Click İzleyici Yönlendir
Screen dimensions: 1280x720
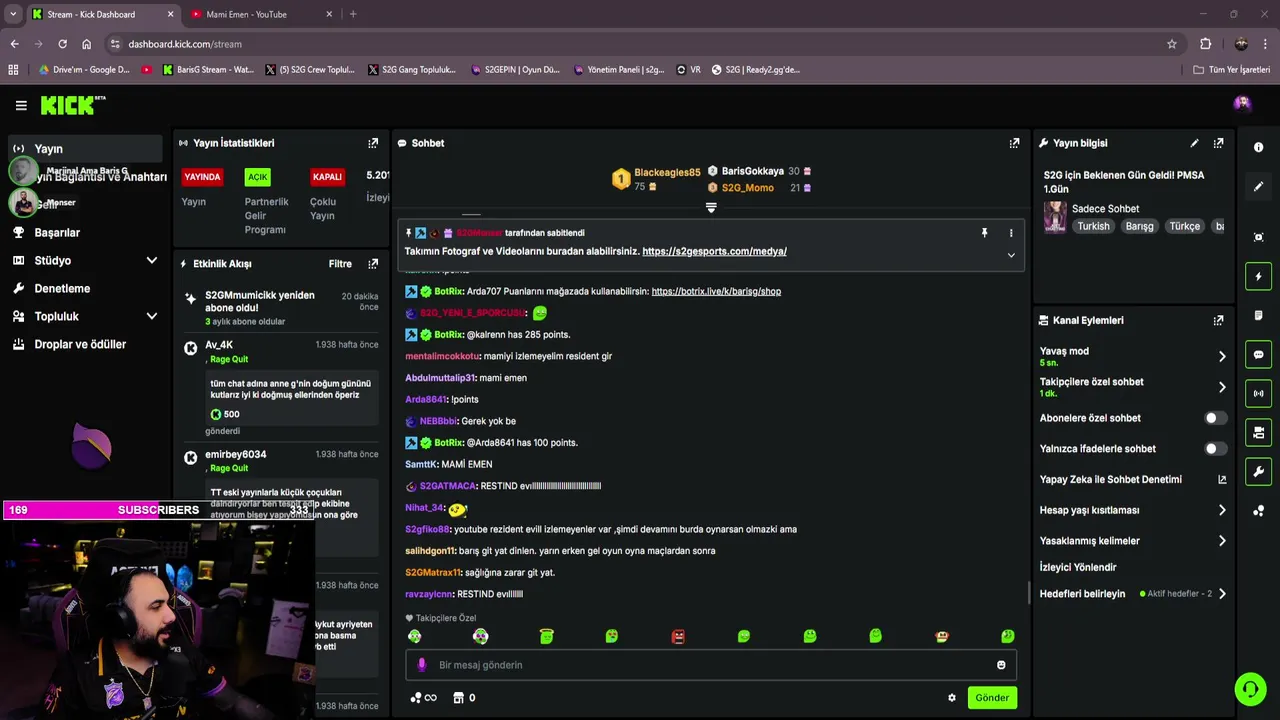pyautogui.click(x=1078, y=567)
